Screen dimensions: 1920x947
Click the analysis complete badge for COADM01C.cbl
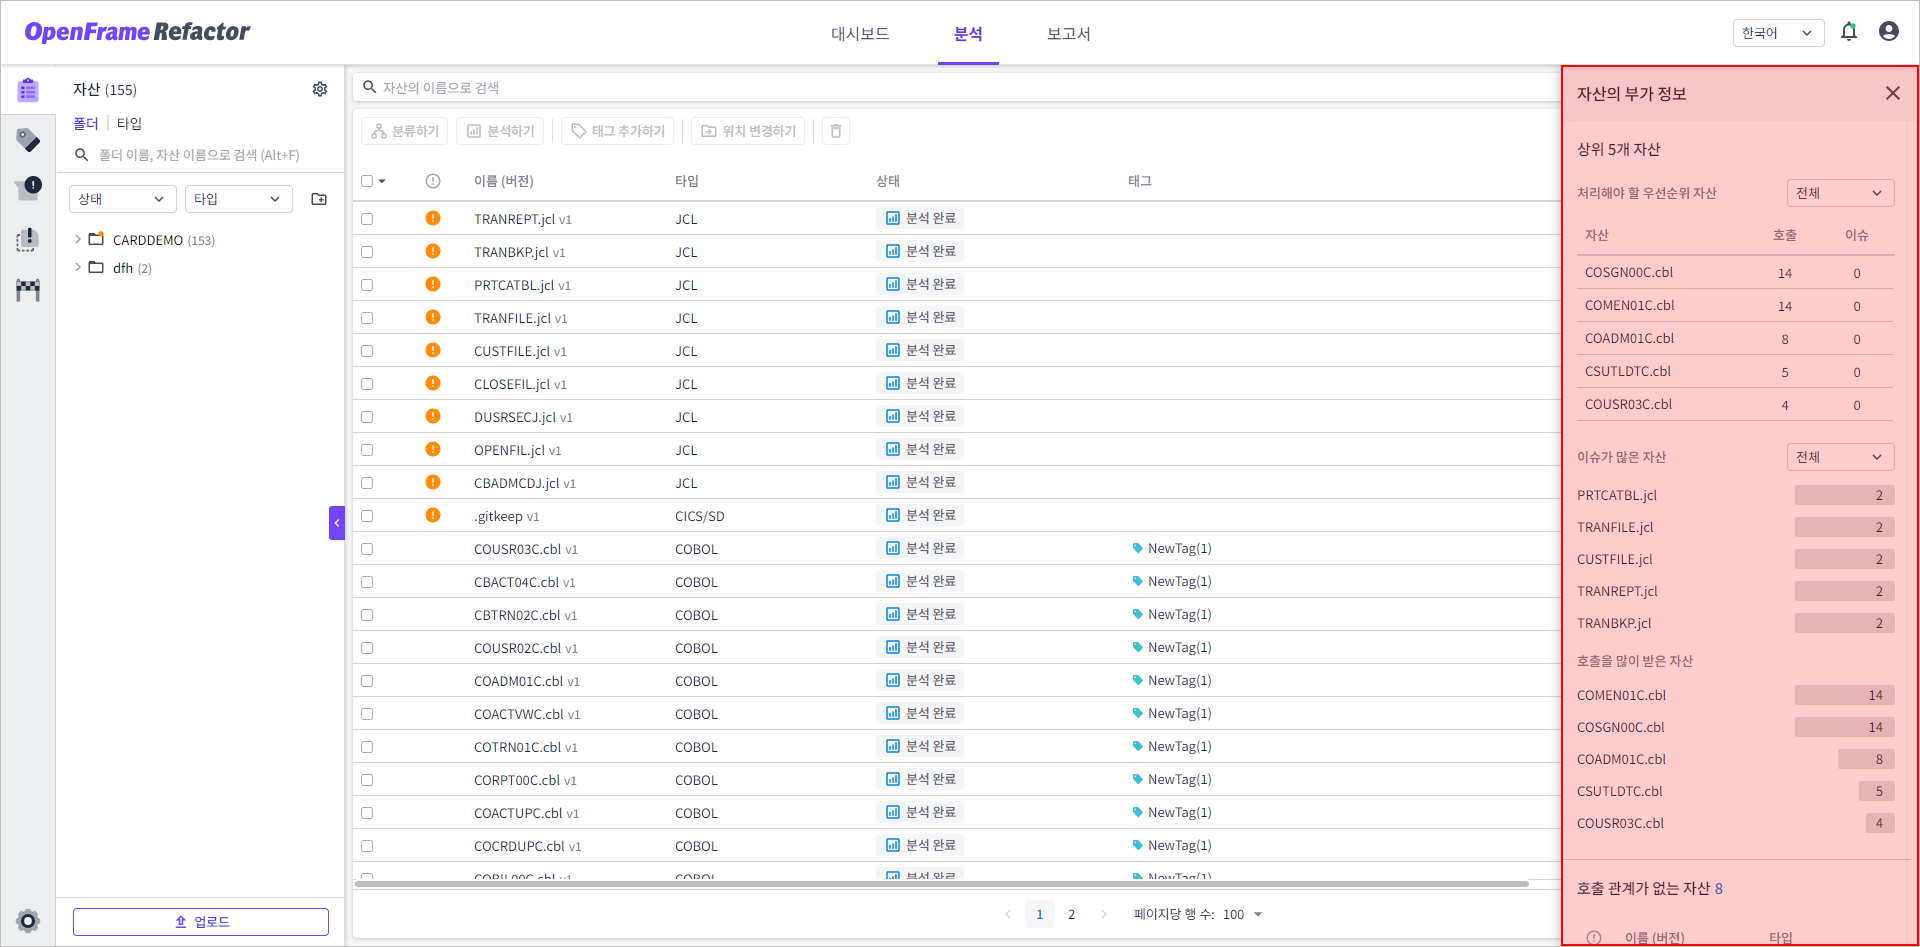pyautogui.click(x=921, y=680)
